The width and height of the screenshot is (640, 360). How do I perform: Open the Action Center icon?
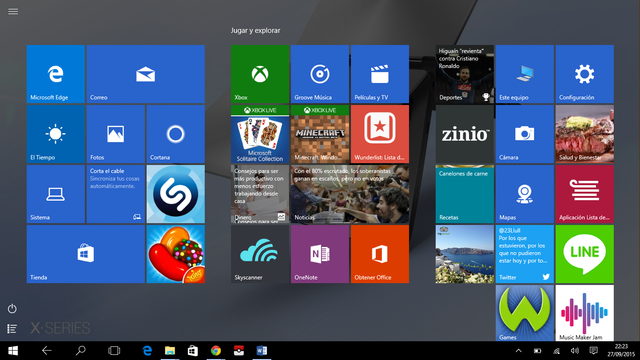pos(594,351)
